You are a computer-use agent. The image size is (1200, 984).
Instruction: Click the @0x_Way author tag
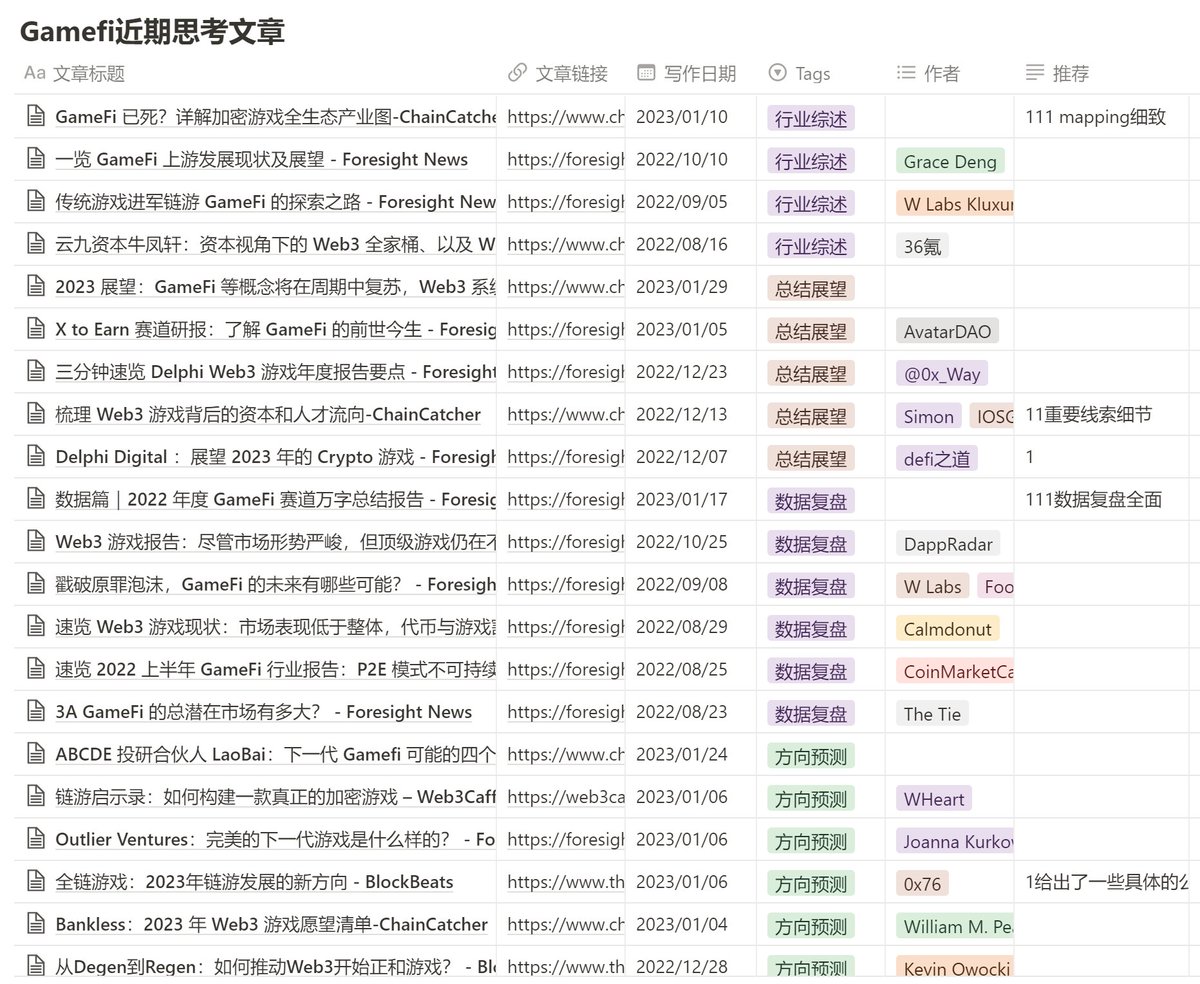tap(942, 373)
